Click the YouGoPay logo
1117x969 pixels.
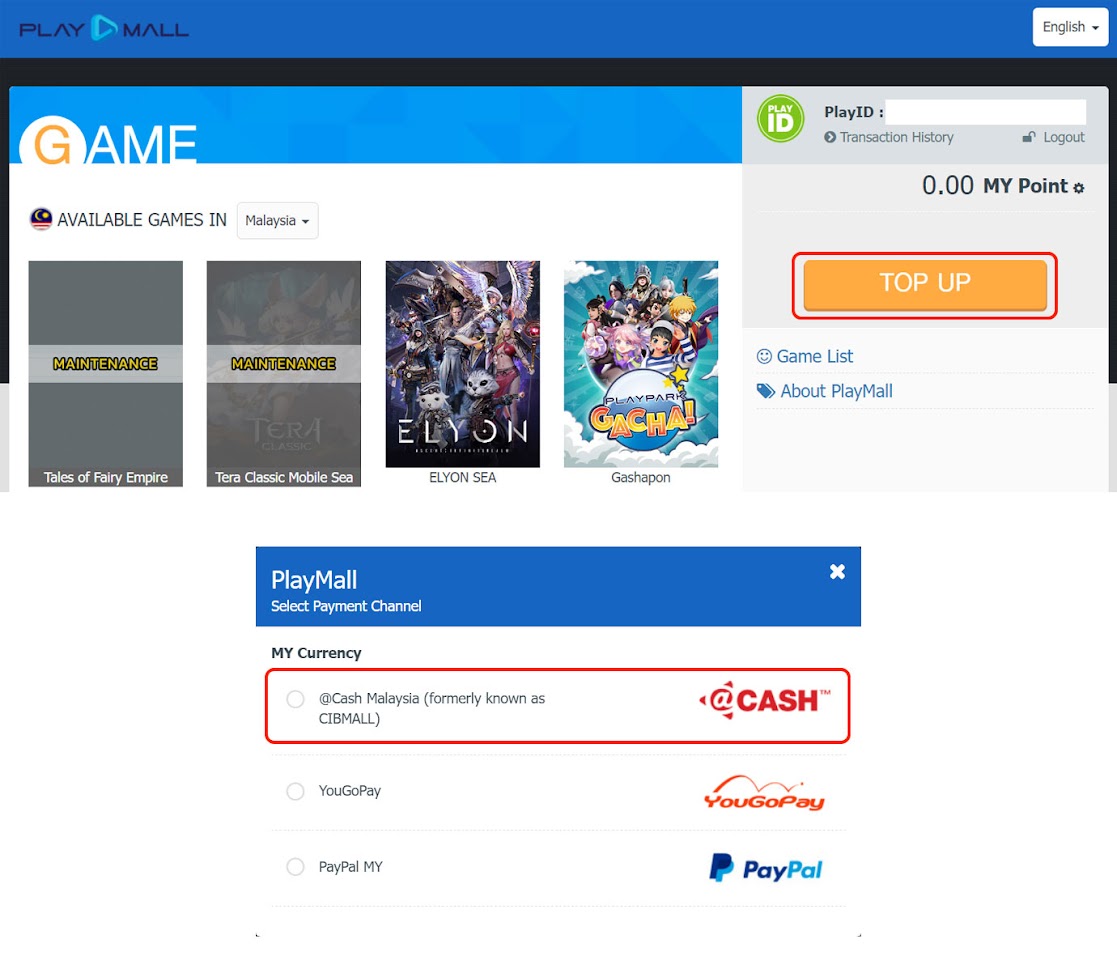764,792
